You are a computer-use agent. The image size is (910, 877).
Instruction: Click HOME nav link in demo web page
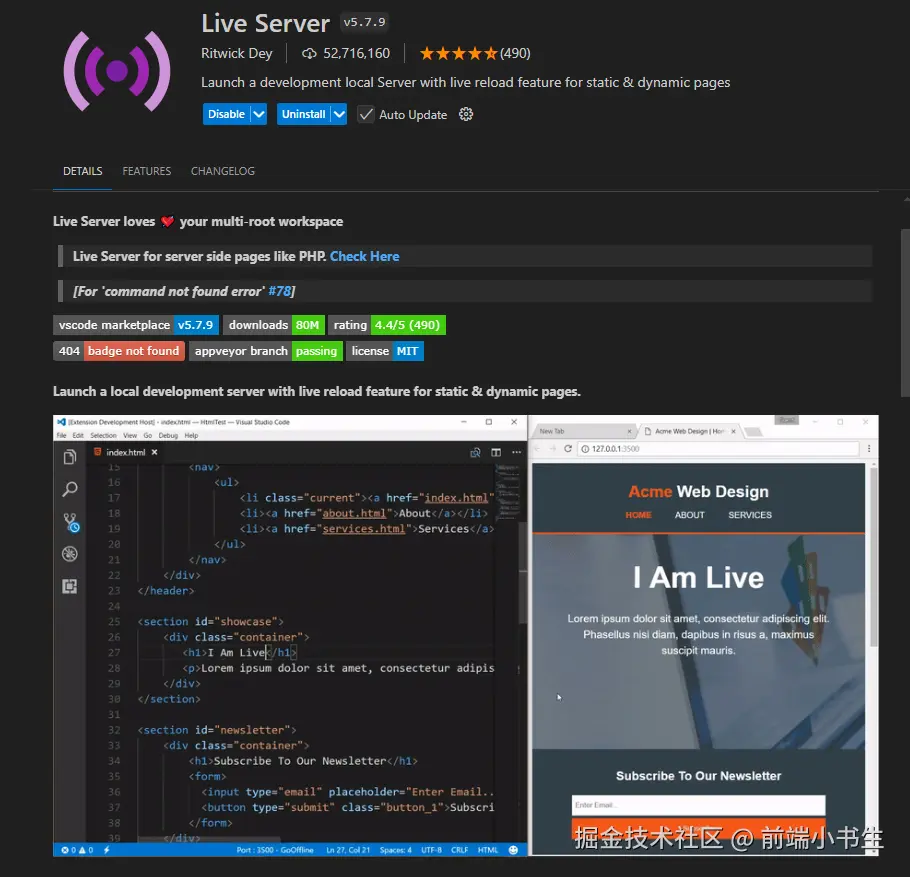(638, 515)
